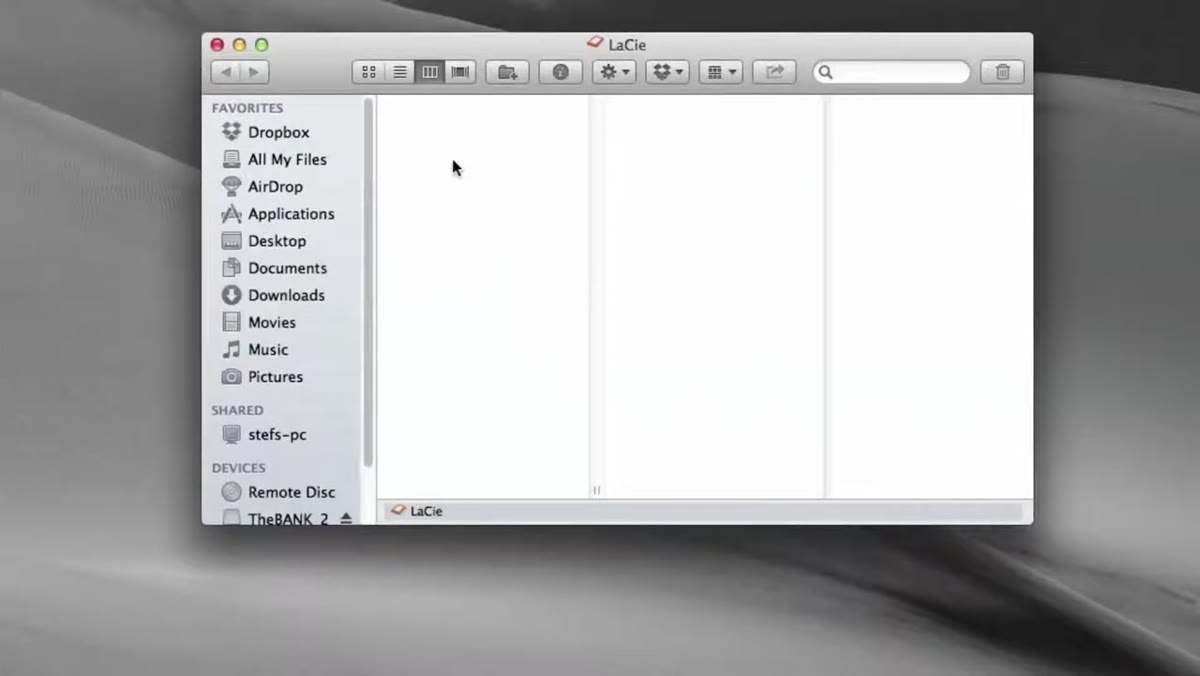Select All My Files in the sidebar

tap(272, 159)
